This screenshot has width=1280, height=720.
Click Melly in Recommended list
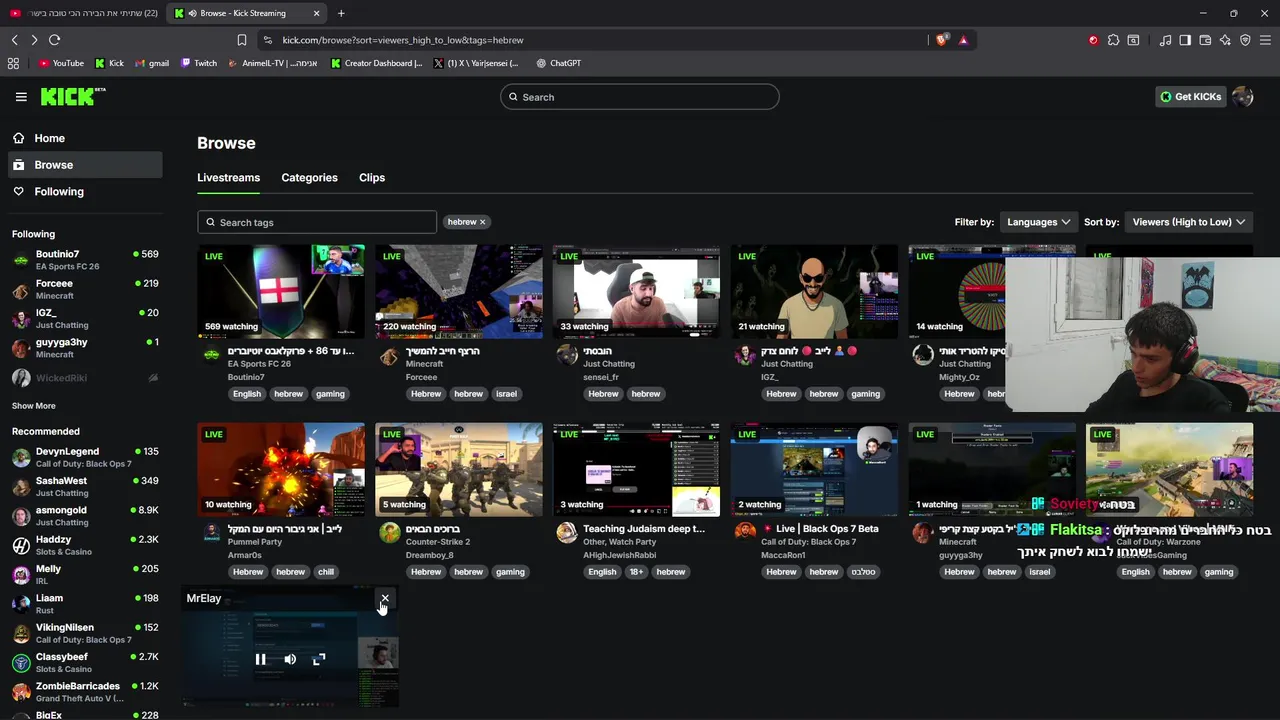click(x=85, y=575)
